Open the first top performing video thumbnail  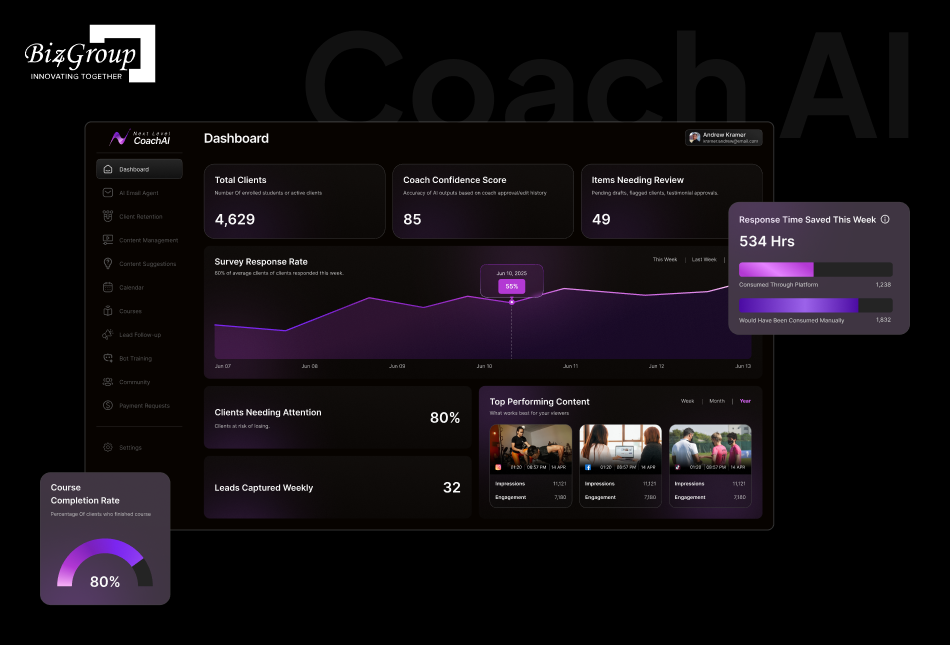[530, 448]
